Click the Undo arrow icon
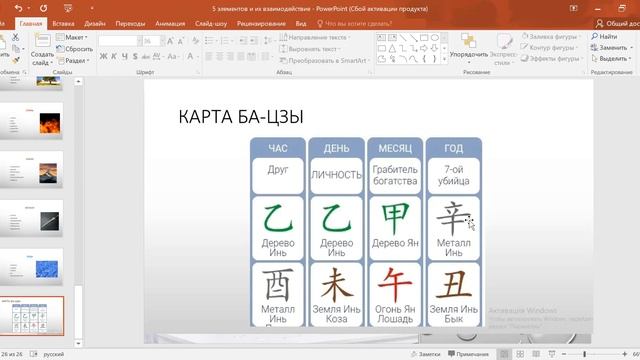The width and height of the screenshot is (640, 360). tap(18, 8)
